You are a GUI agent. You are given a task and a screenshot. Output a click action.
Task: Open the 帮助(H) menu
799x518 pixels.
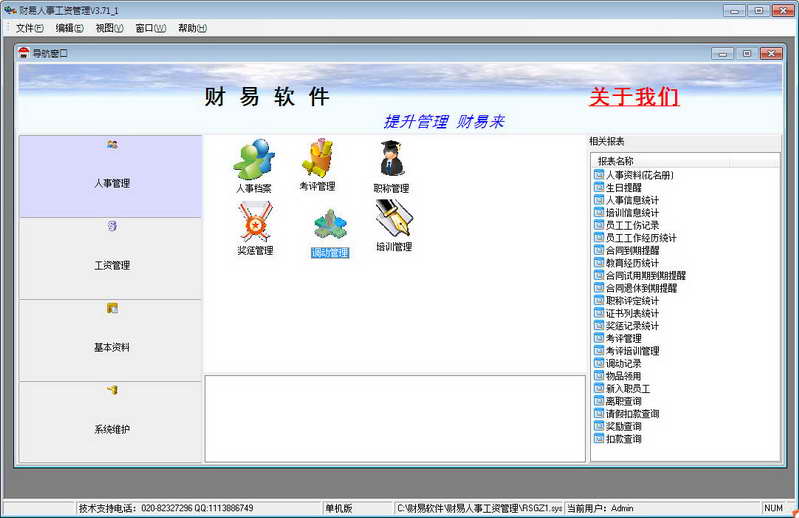tap(192, 28)
